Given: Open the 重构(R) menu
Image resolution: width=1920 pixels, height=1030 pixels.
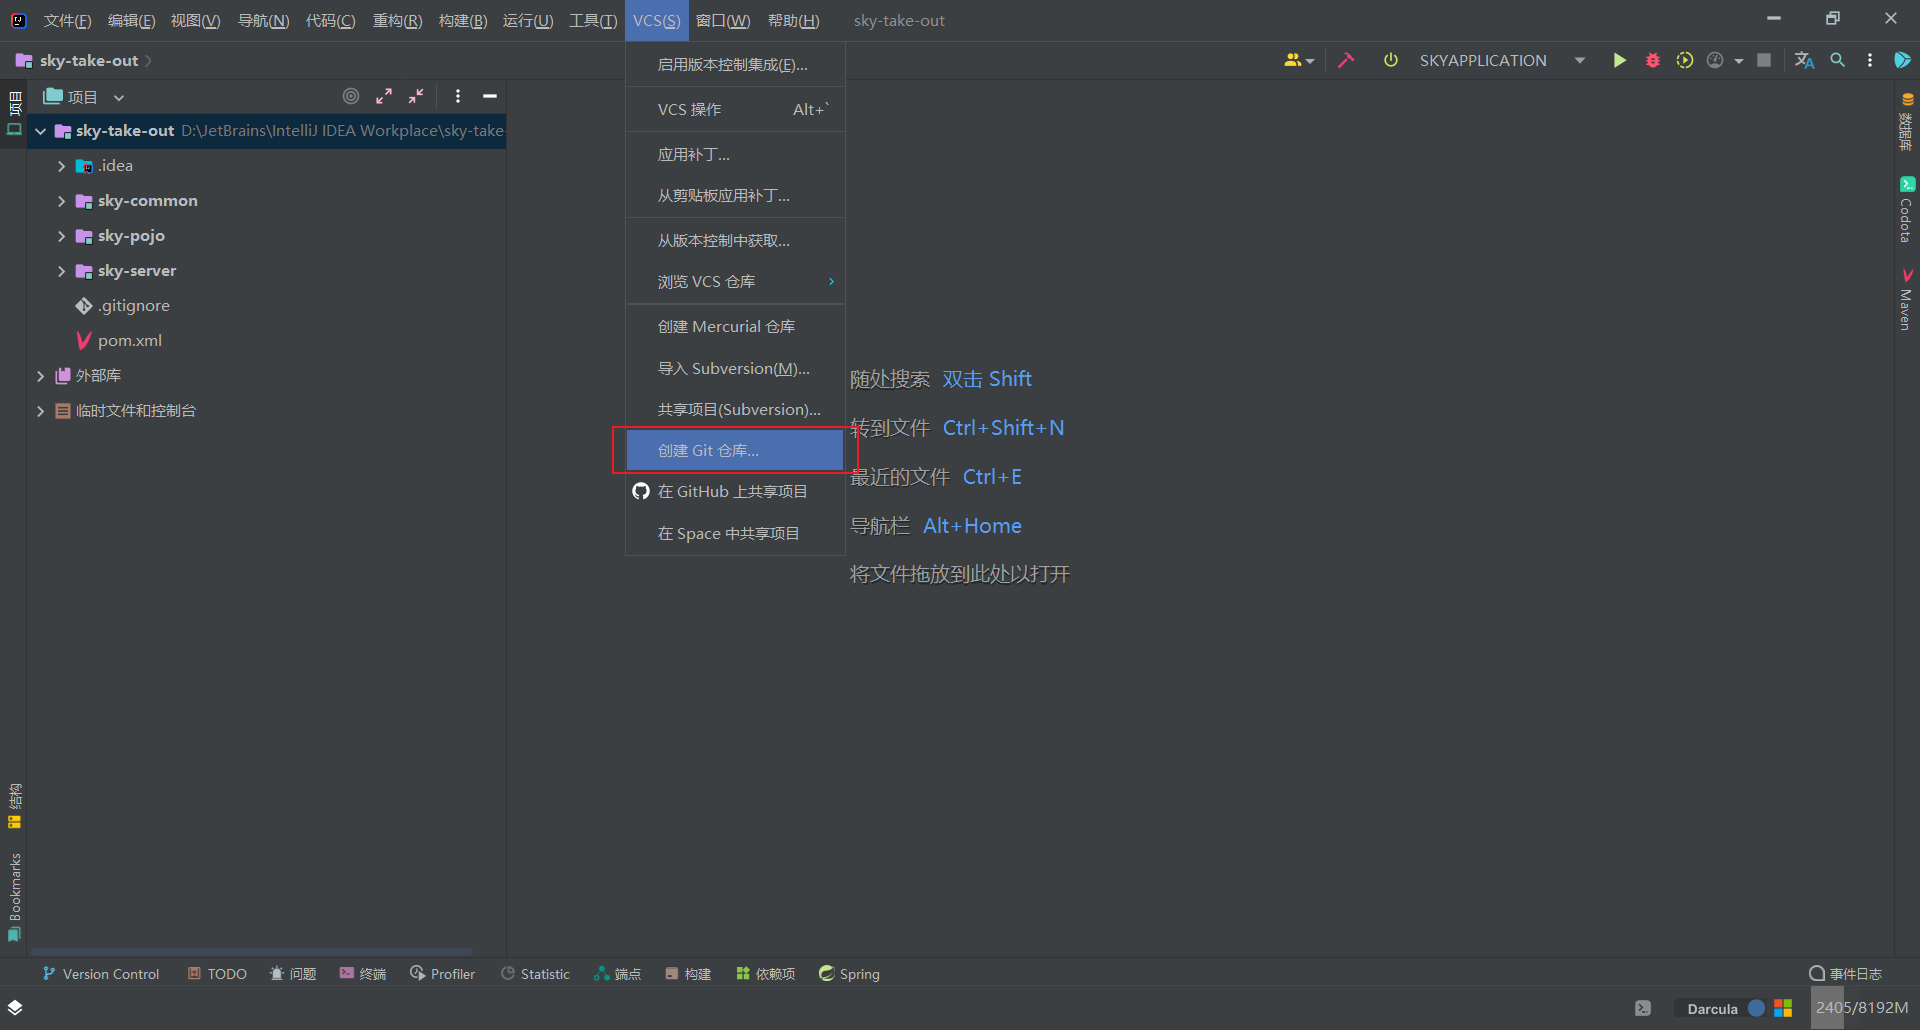Looking at the screenshot, I should pyautogui.click(x=397, y=20).
